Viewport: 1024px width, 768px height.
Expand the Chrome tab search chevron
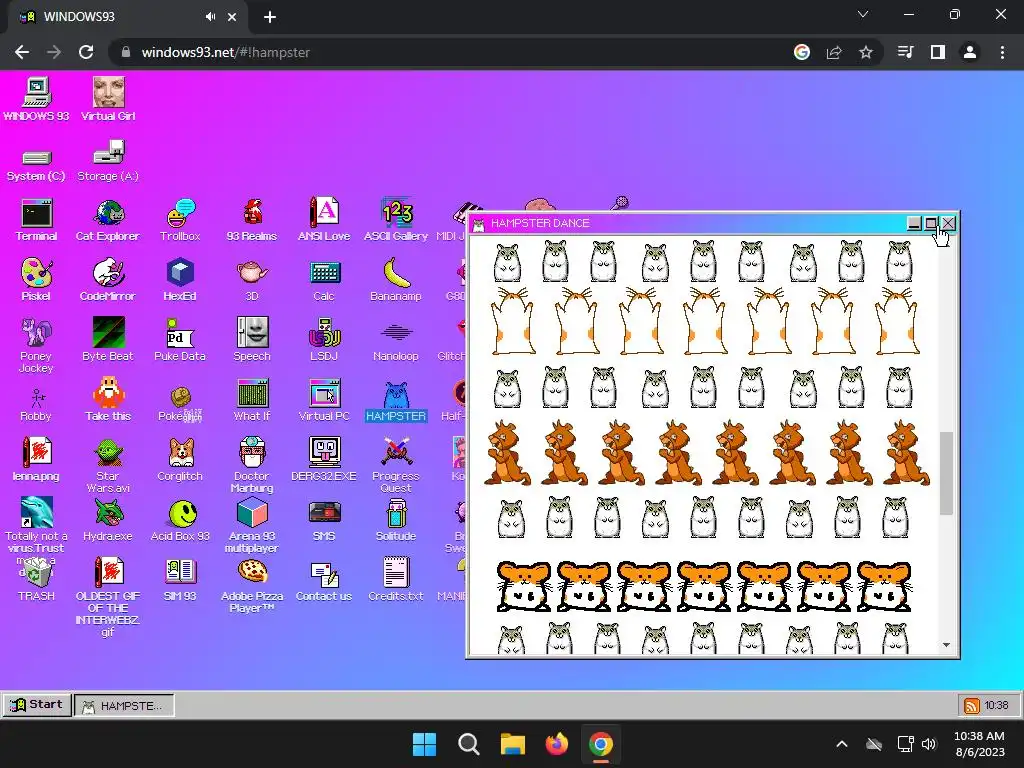click(863, 14)
